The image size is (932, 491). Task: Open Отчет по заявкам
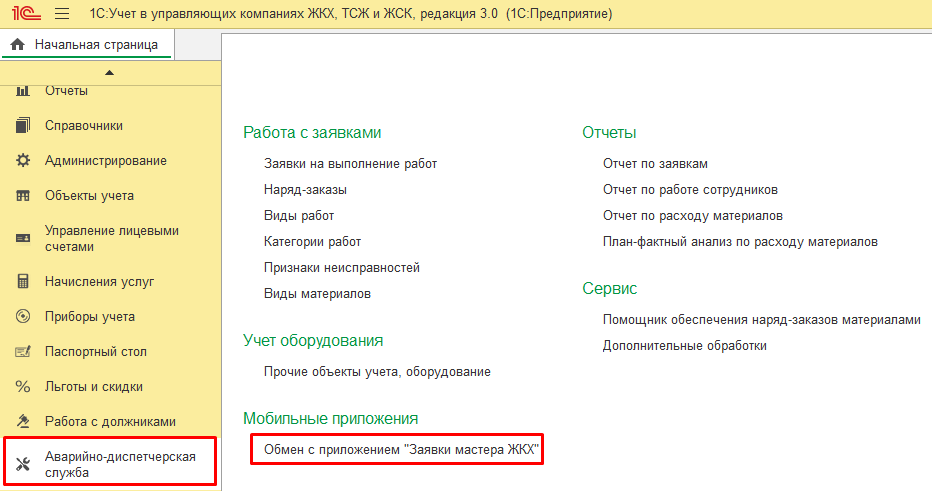tap(655, 163)
